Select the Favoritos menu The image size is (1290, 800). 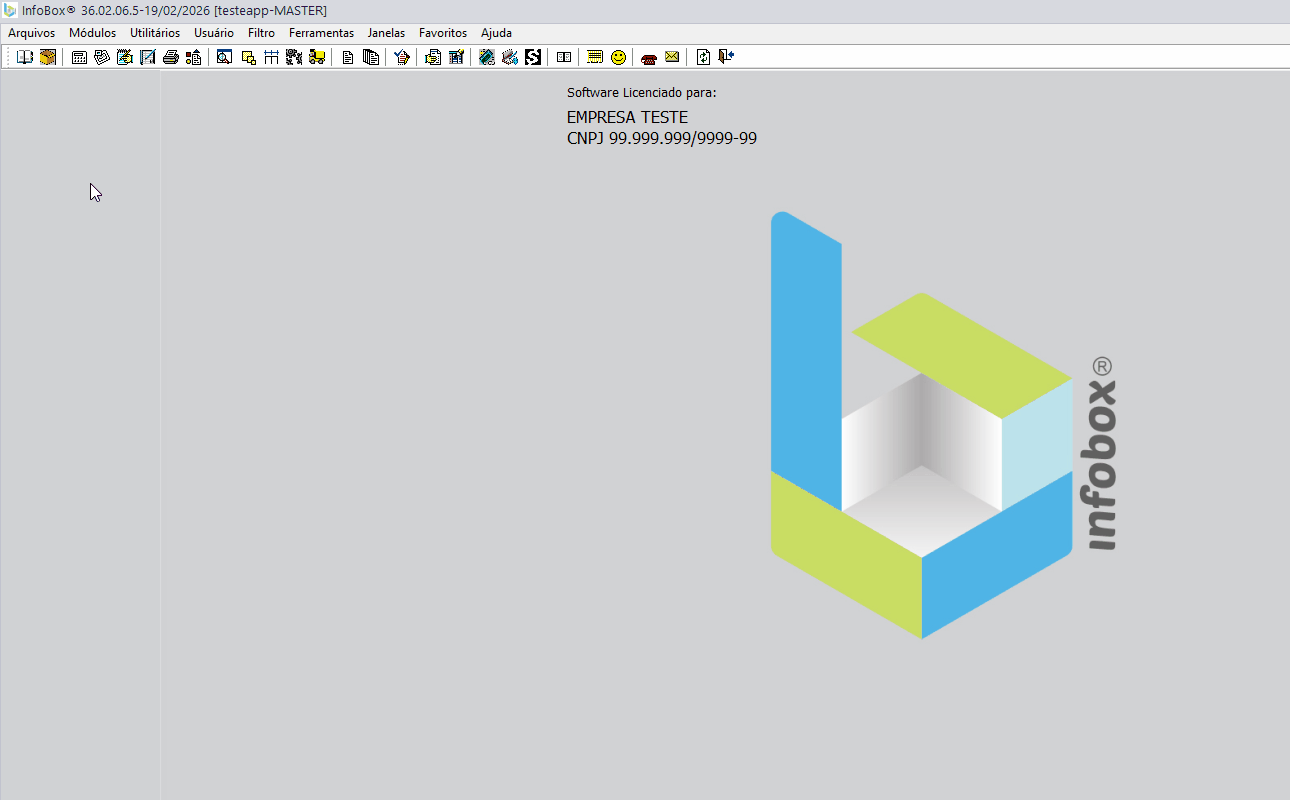pyautogui.click(x=442, y=33)
